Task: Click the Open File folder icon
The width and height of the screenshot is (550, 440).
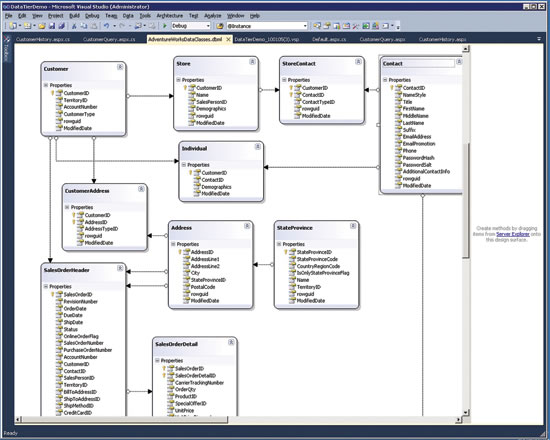Action: 42,26
